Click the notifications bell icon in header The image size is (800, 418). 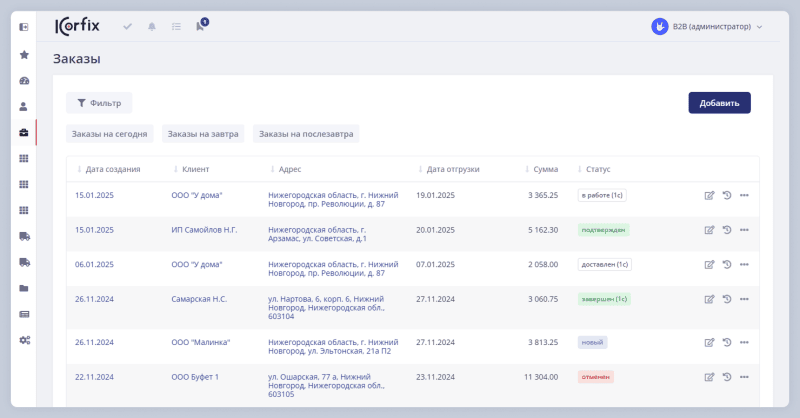coord(152,27)
